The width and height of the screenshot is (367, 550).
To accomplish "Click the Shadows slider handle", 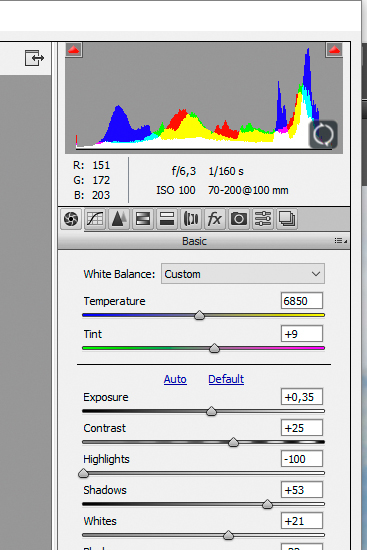I will pos(267,504).
